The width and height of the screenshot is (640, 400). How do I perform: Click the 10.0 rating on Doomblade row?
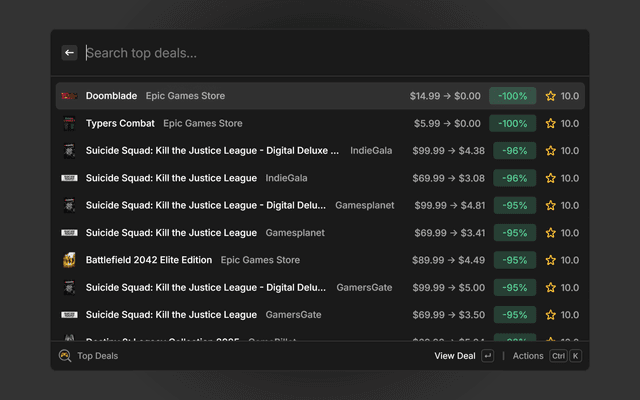click(x=570, y=96)
